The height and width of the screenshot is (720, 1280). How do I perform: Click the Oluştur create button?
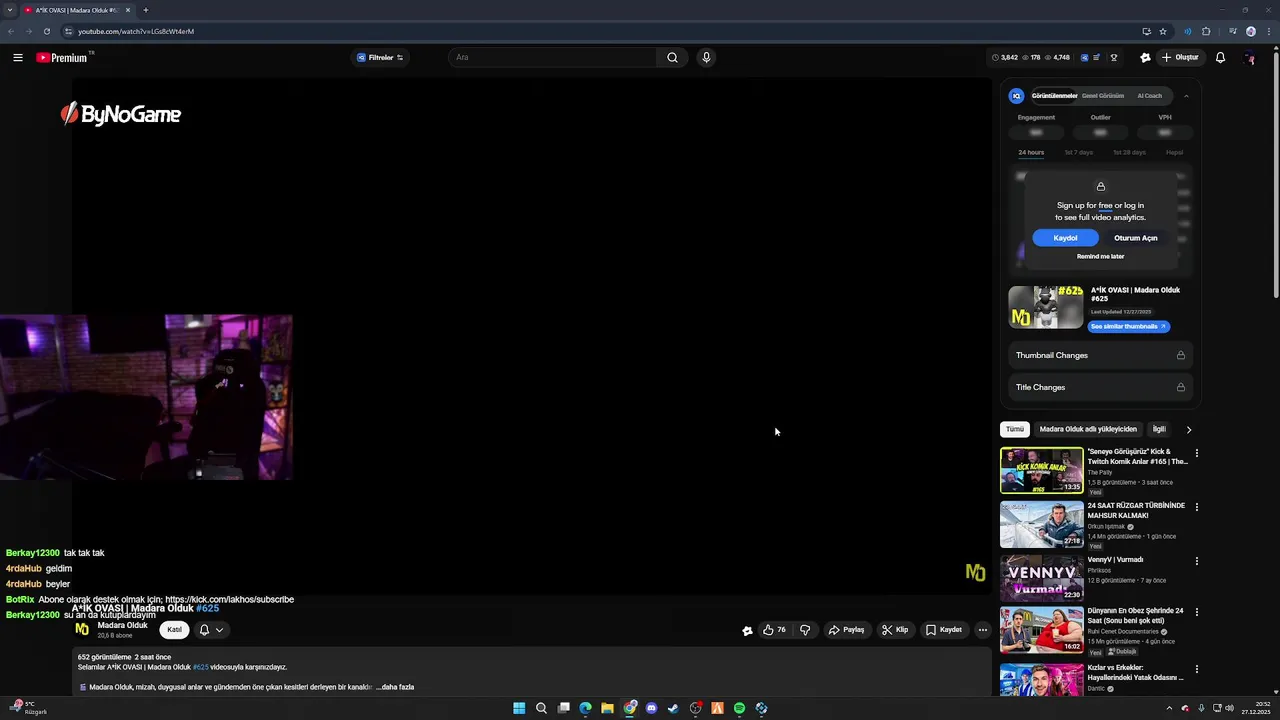[1180, 58]
